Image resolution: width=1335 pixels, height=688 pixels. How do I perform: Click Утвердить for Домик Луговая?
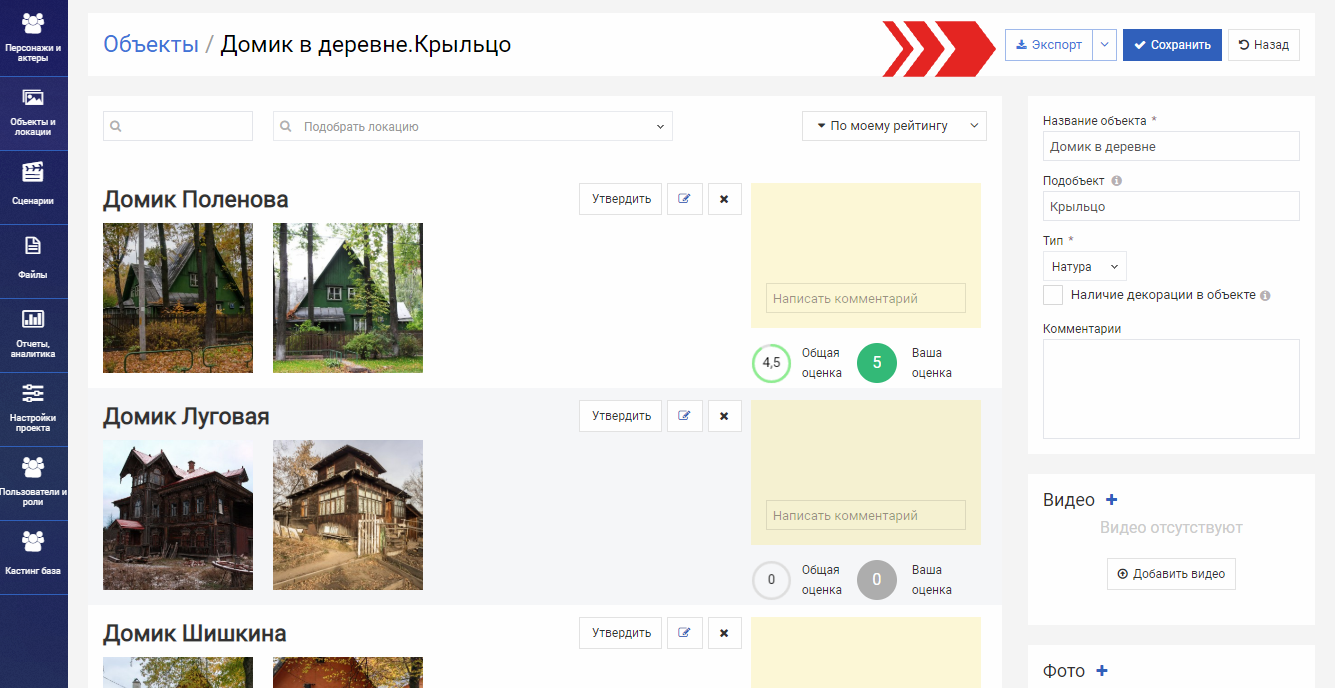click(x=621, y=416)
